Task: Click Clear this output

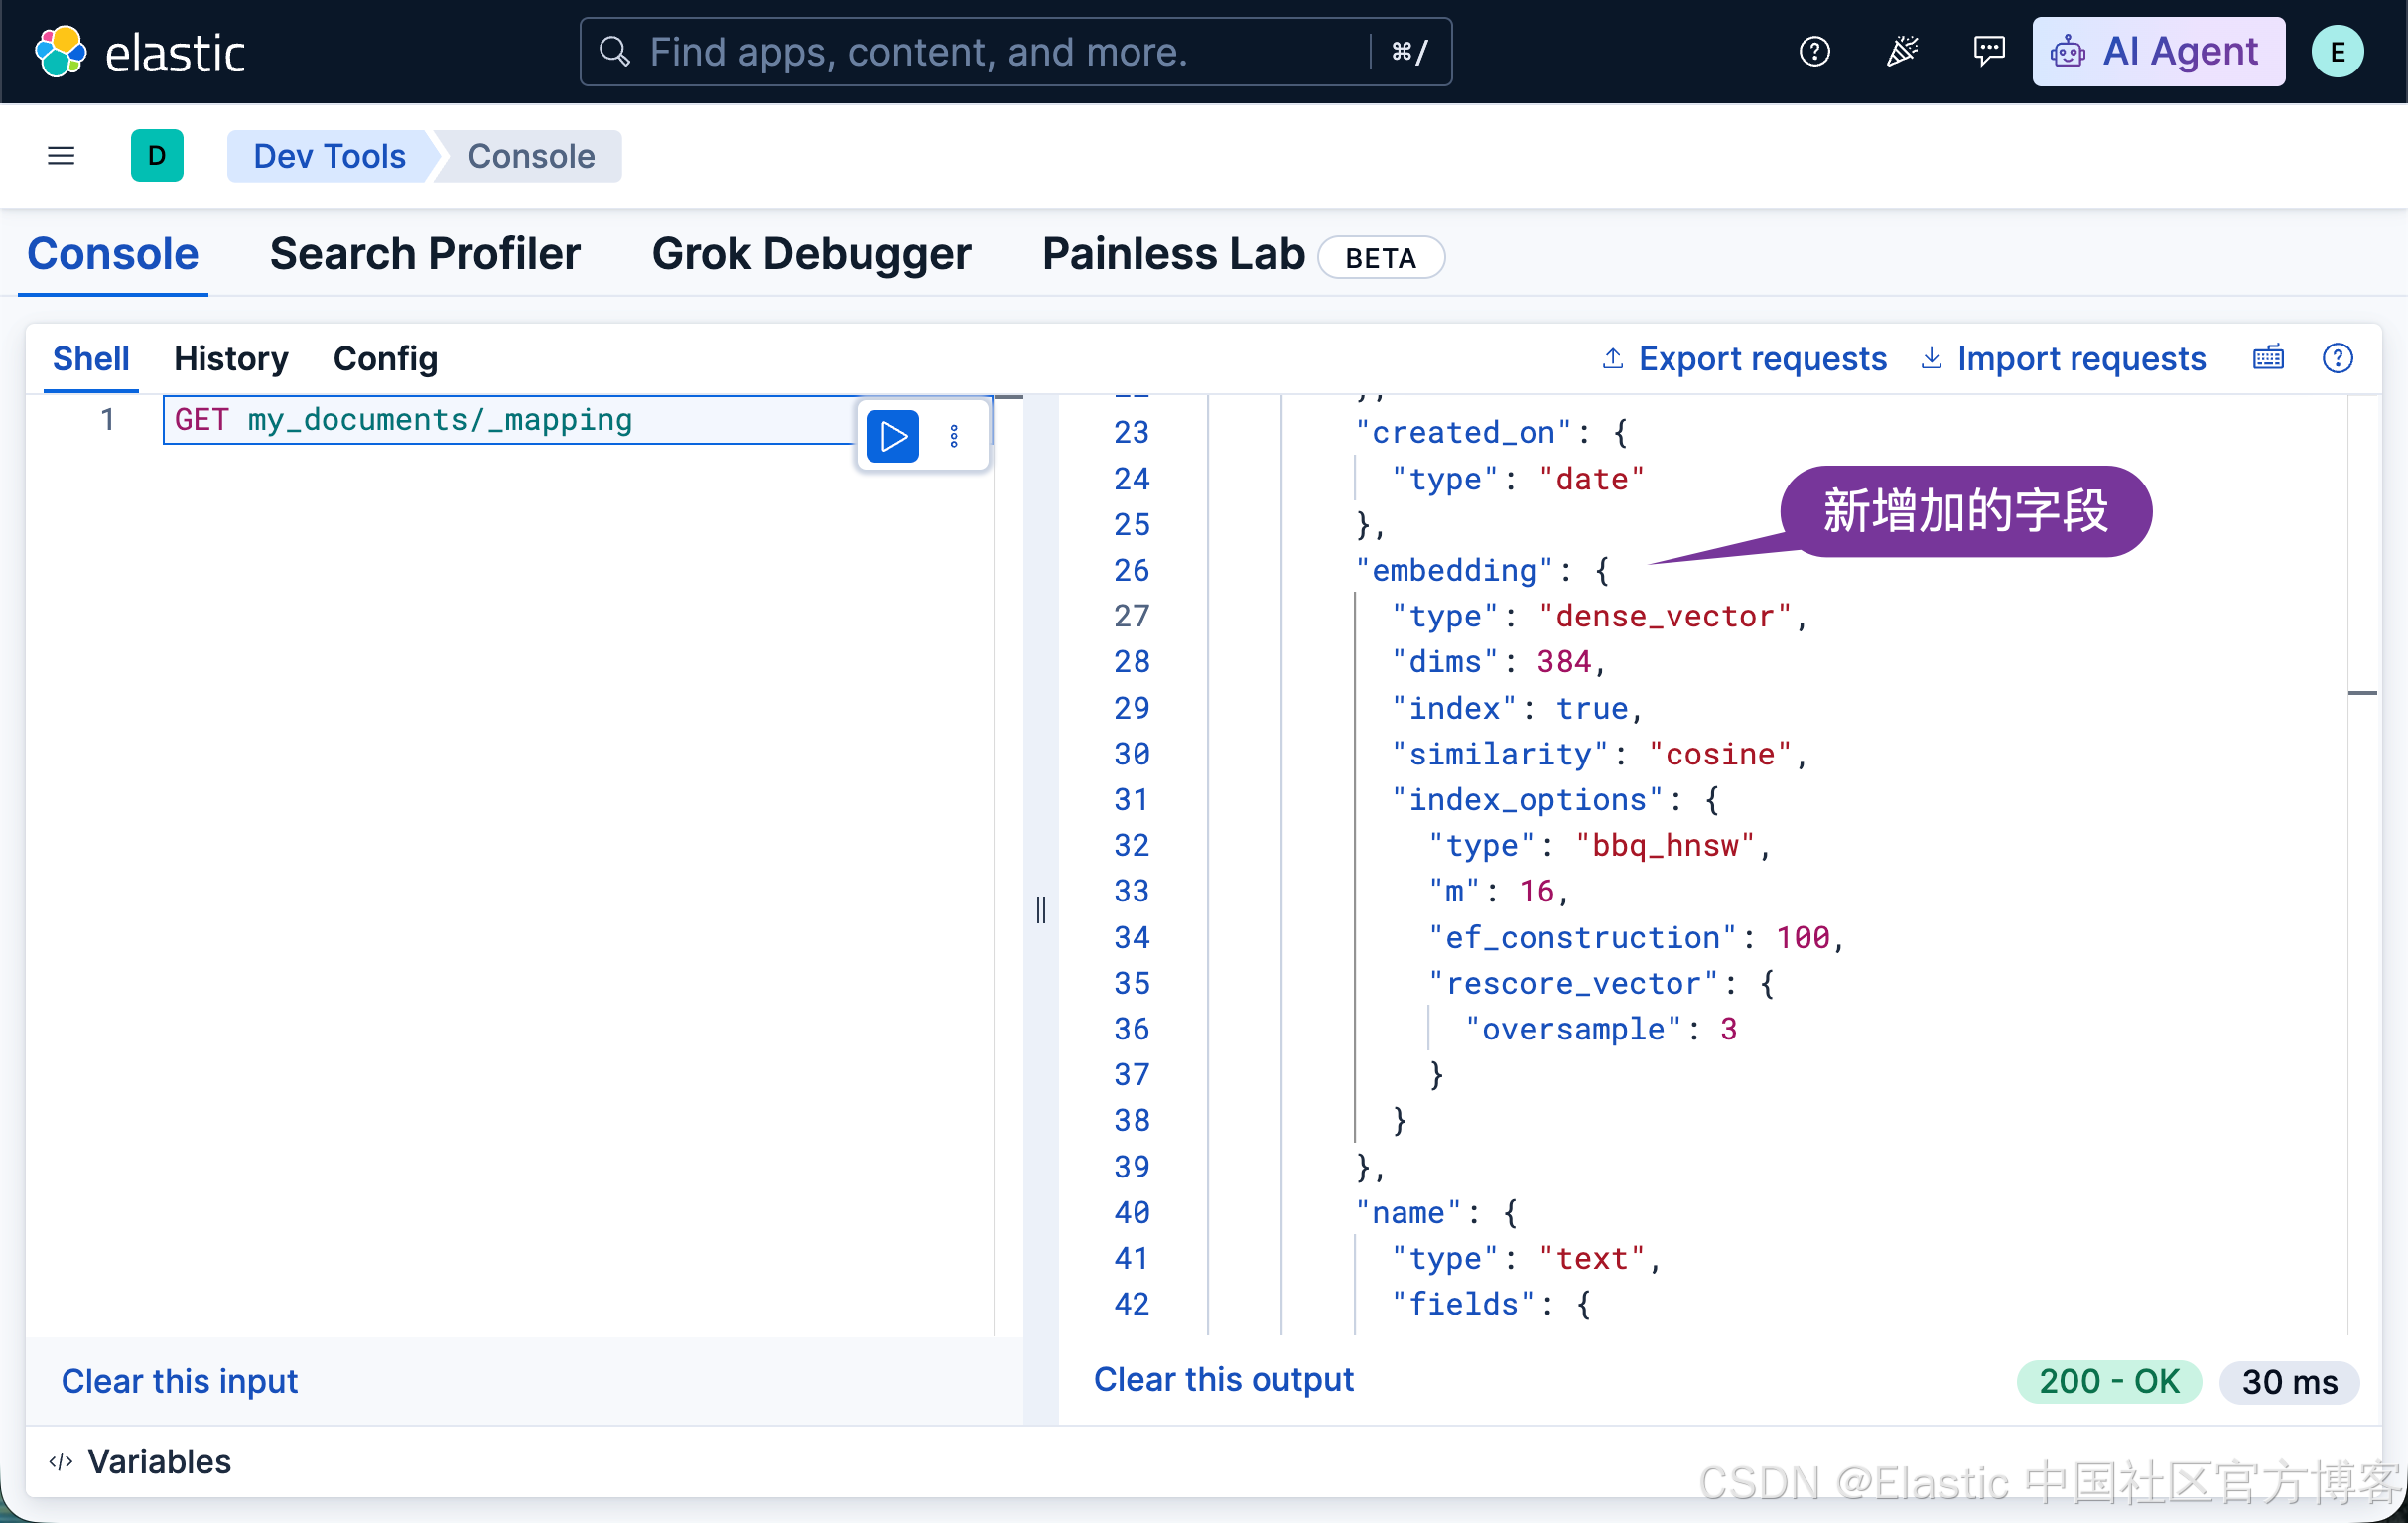Action: point(1223,1378)
